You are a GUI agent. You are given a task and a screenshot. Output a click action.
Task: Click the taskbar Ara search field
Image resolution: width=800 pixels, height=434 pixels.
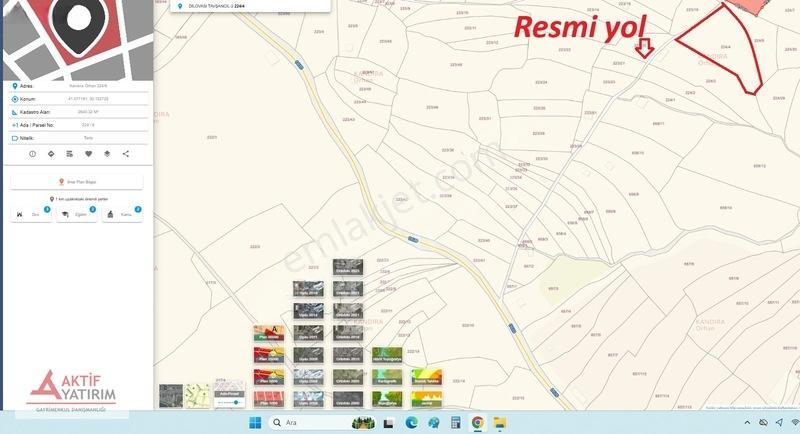pyautogui.click(x=322, y=423)
